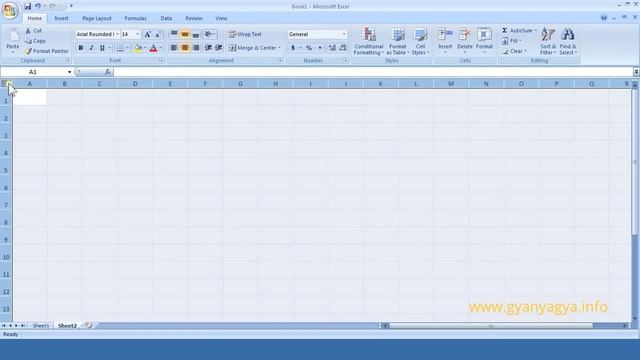This screenshot has height=360, width=640.
Task: Toggle Align Text Right
Action: (x=196, y=48)
